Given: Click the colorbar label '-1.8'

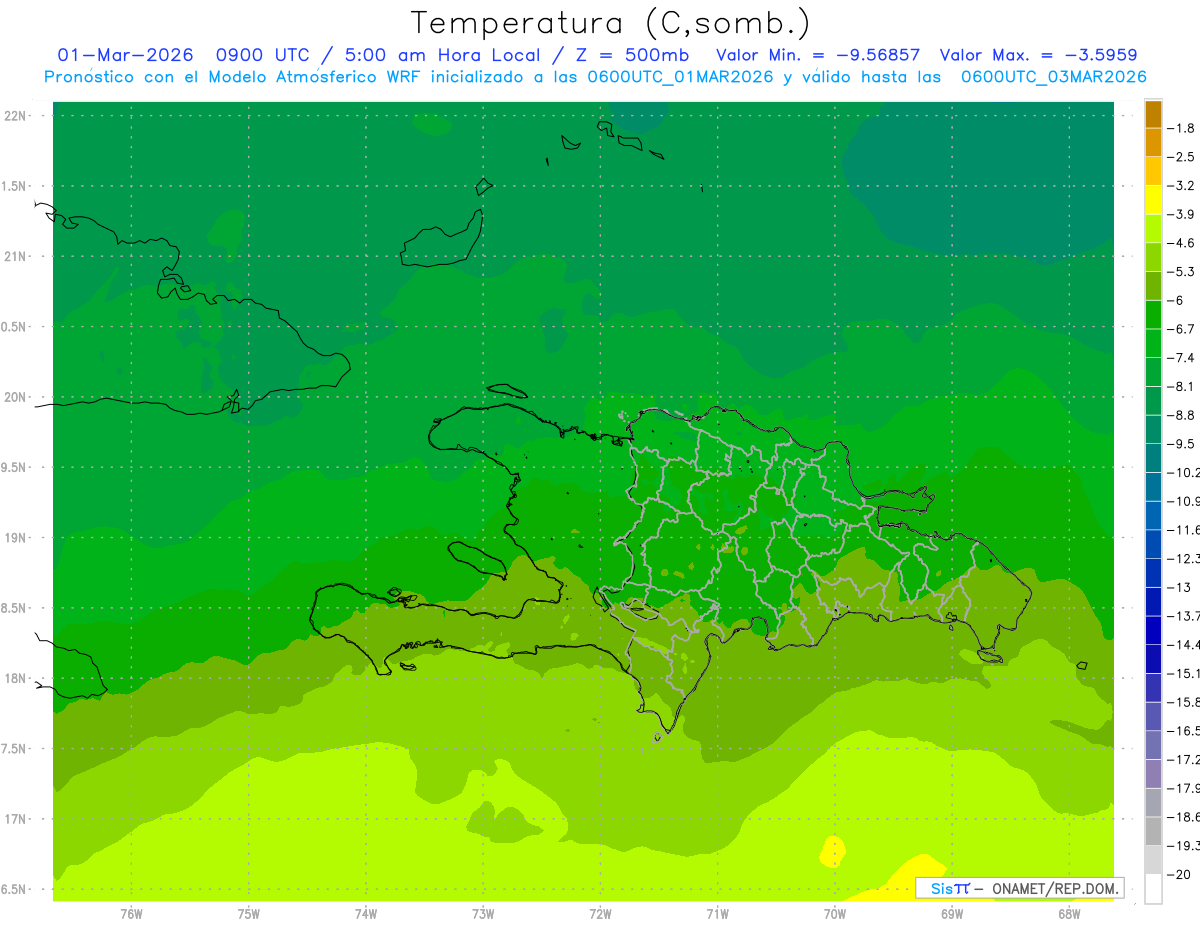Looking at the screenshot, I should (x=1183, y=128).
